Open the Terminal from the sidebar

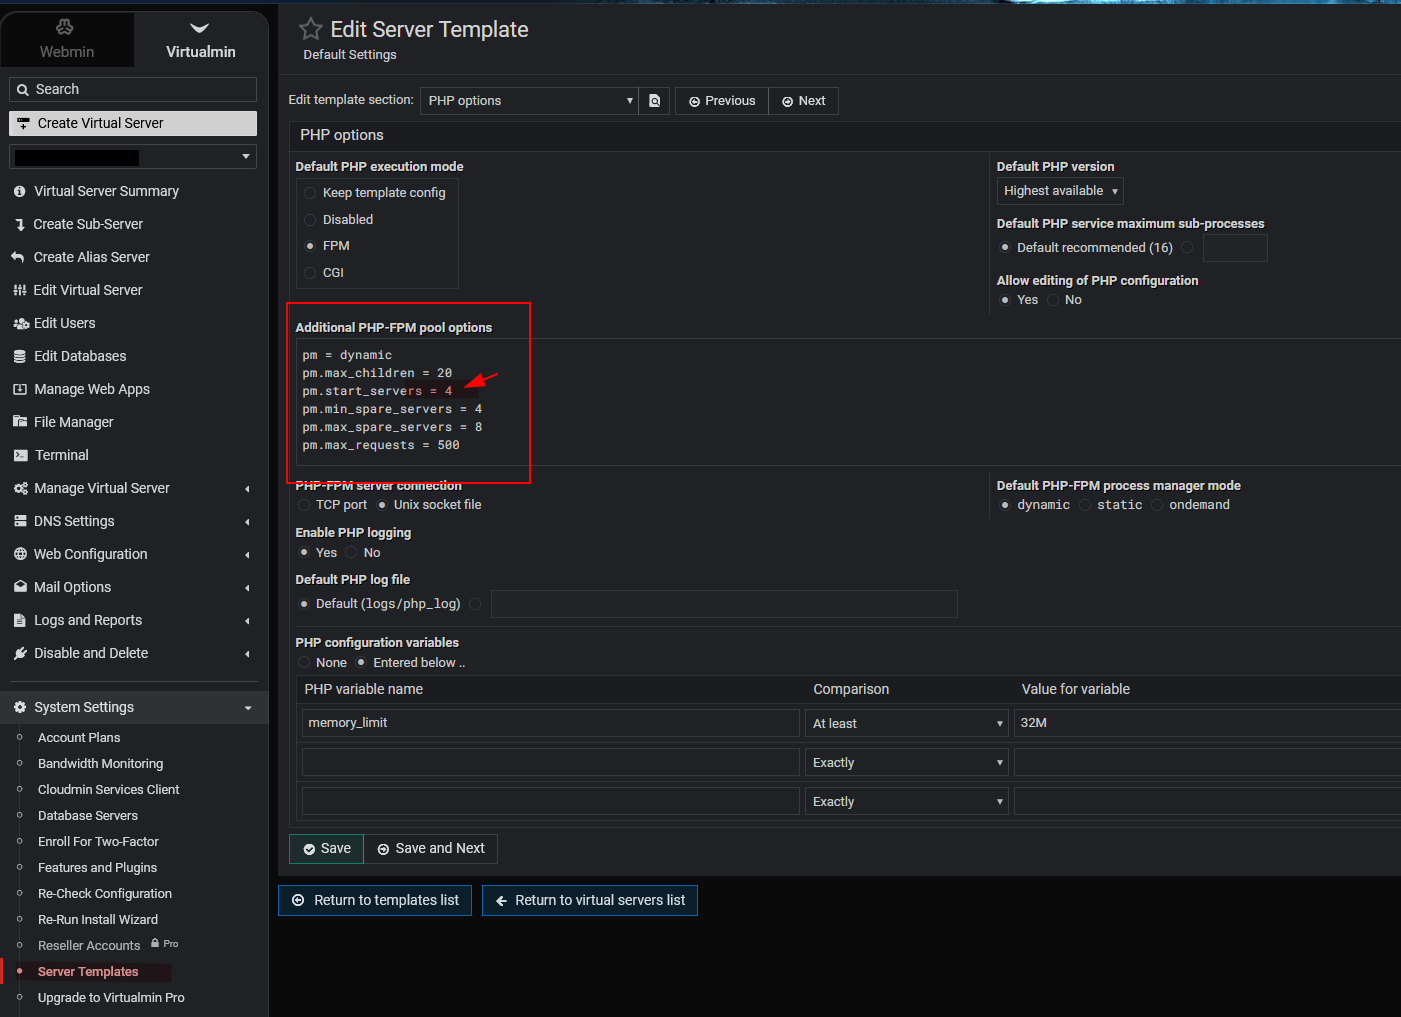coord(62,455)
